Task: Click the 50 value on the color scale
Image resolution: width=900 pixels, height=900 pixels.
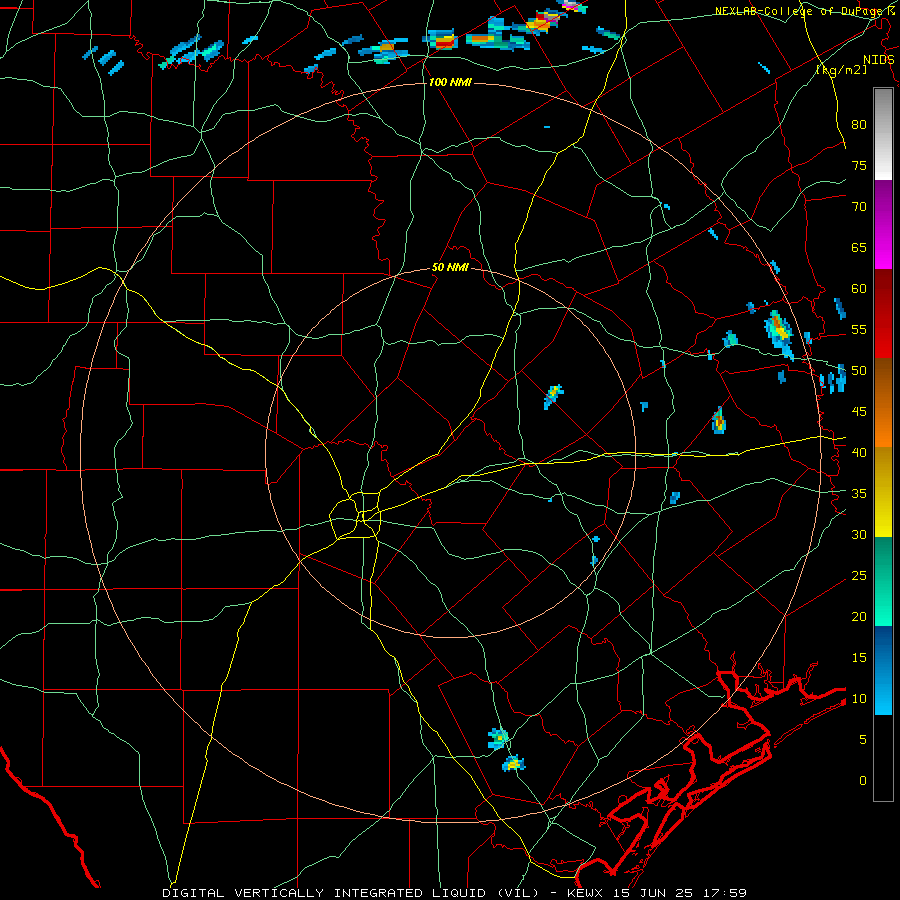Action: pos(859,371)
